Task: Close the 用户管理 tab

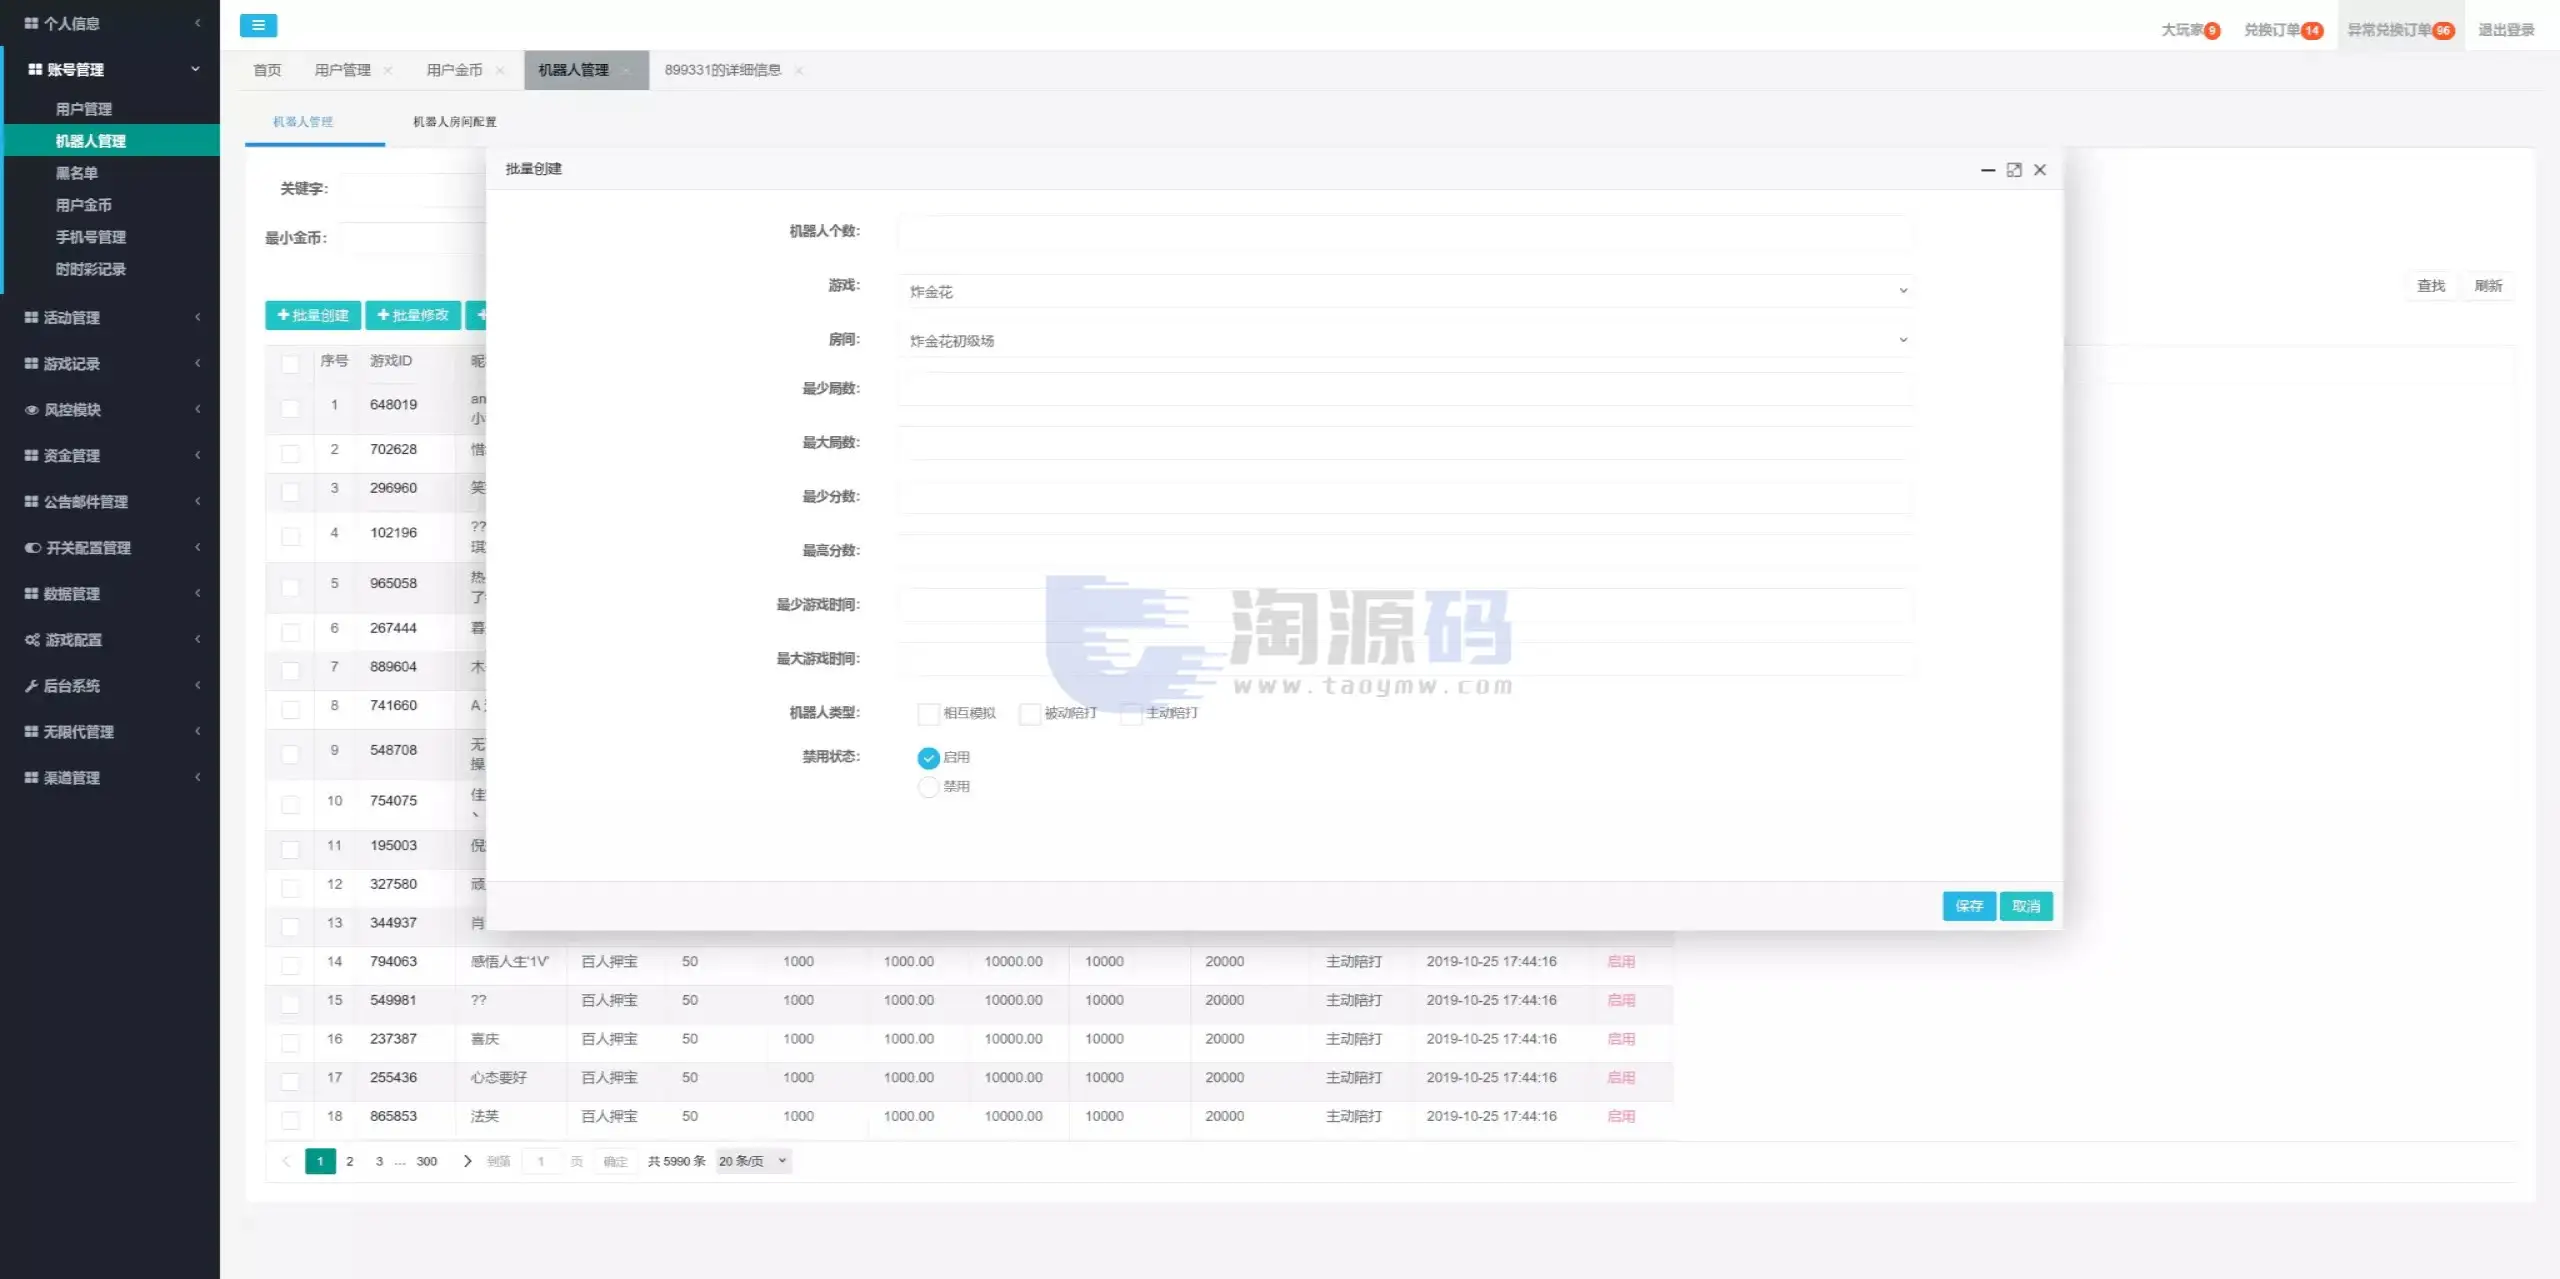Action: [388, 70]
